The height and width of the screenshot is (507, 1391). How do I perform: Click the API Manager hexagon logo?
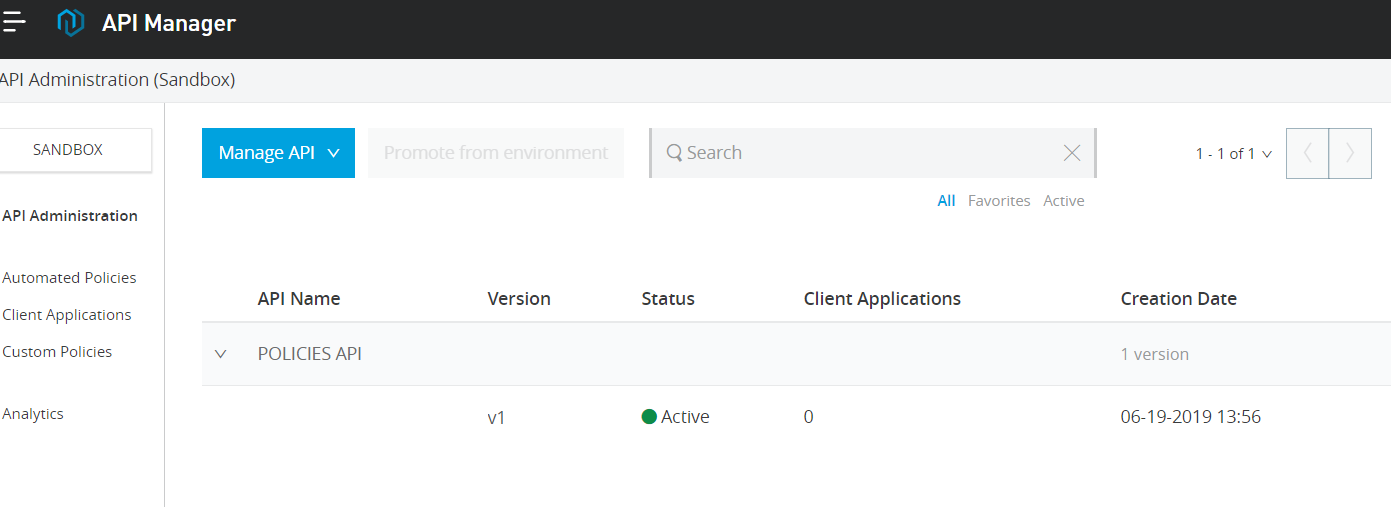point(70,22)
